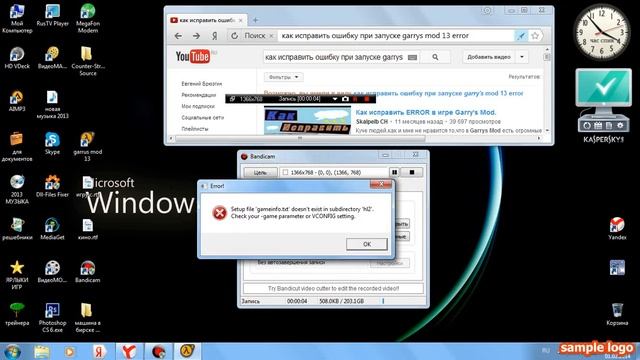
Task: Go back in the browser
Action: point(178,36)
